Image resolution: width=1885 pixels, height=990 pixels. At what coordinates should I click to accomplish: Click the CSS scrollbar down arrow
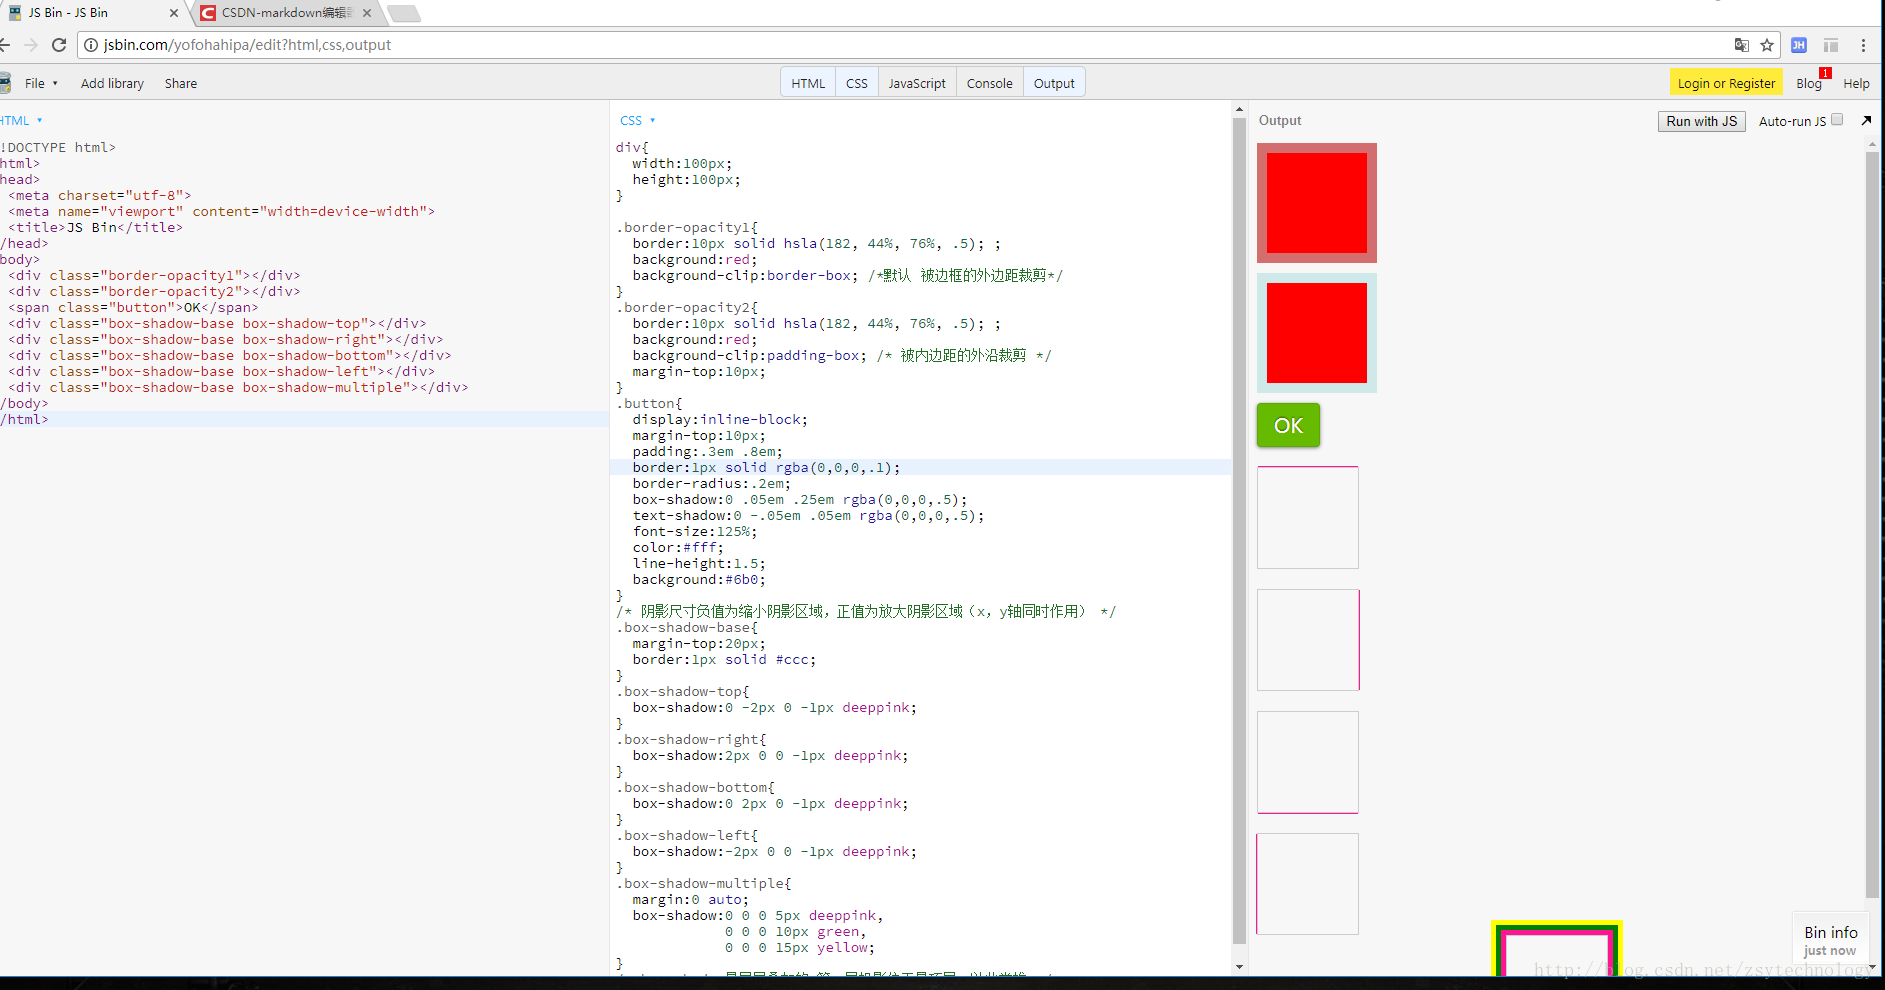point(1239,967)
